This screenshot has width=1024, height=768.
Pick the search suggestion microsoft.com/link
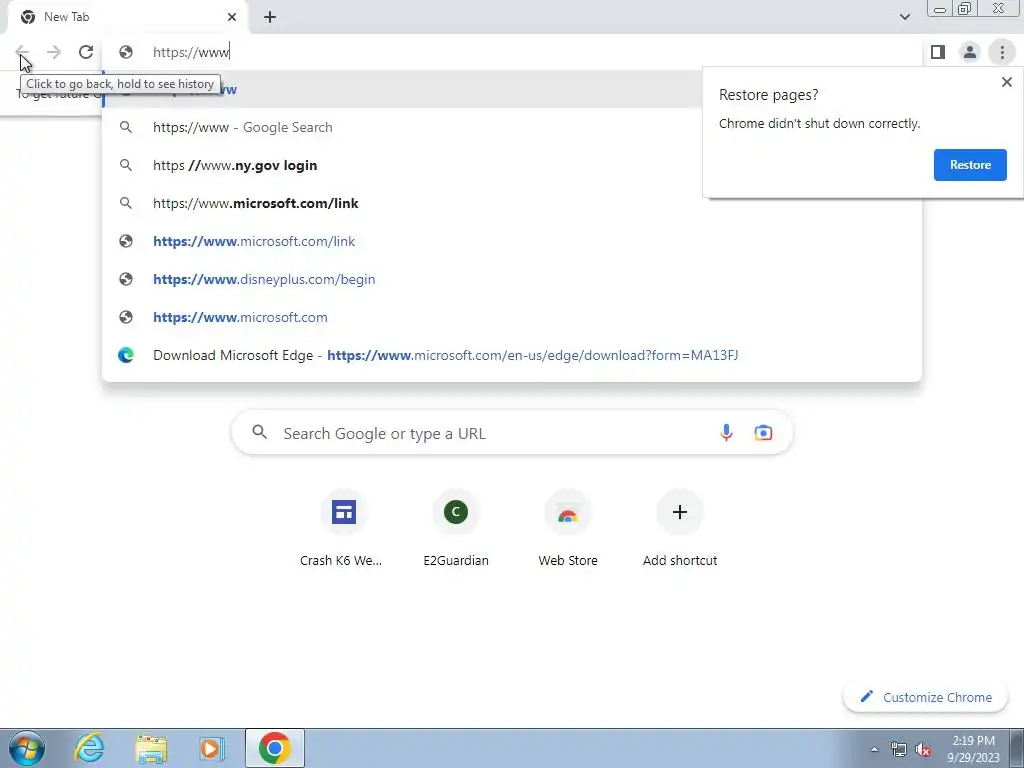click(x=512, y=203)
